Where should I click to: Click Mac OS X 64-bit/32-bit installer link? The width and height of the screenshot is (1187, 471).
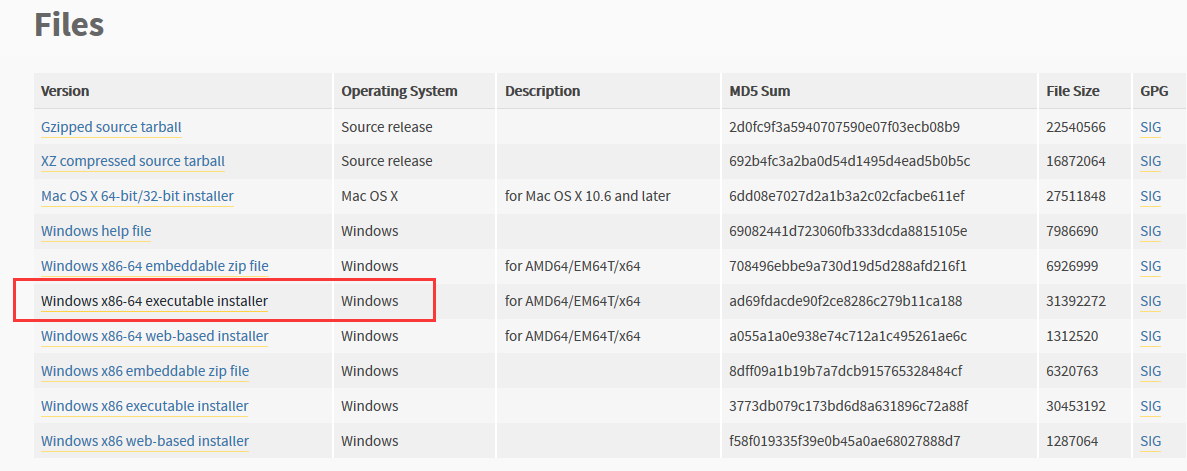pos(137,196)
